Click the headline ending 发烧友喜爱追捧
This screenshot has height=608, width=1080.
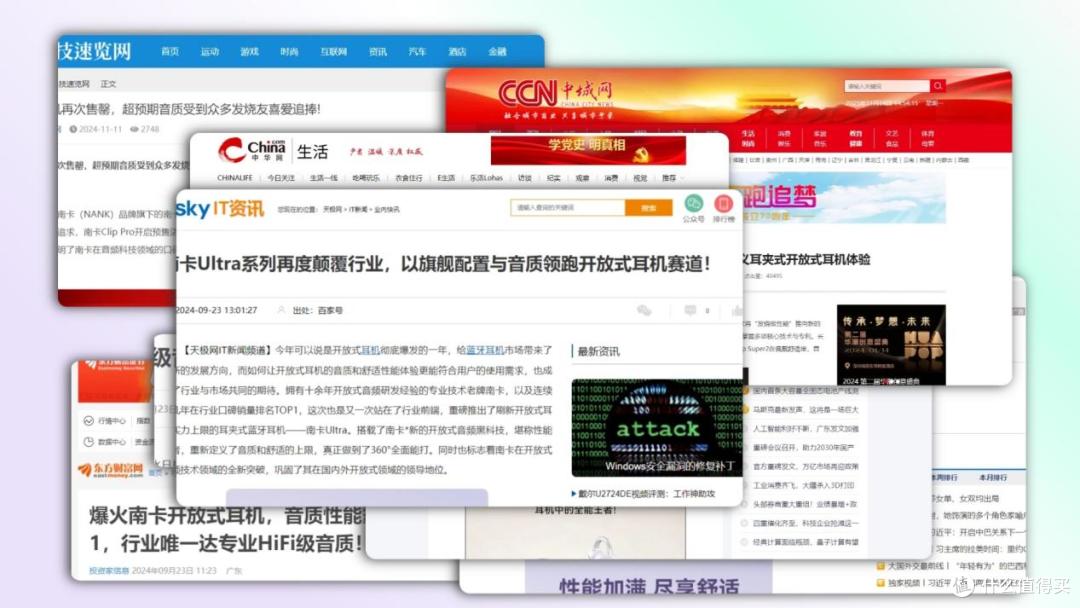tap(189, 109)
